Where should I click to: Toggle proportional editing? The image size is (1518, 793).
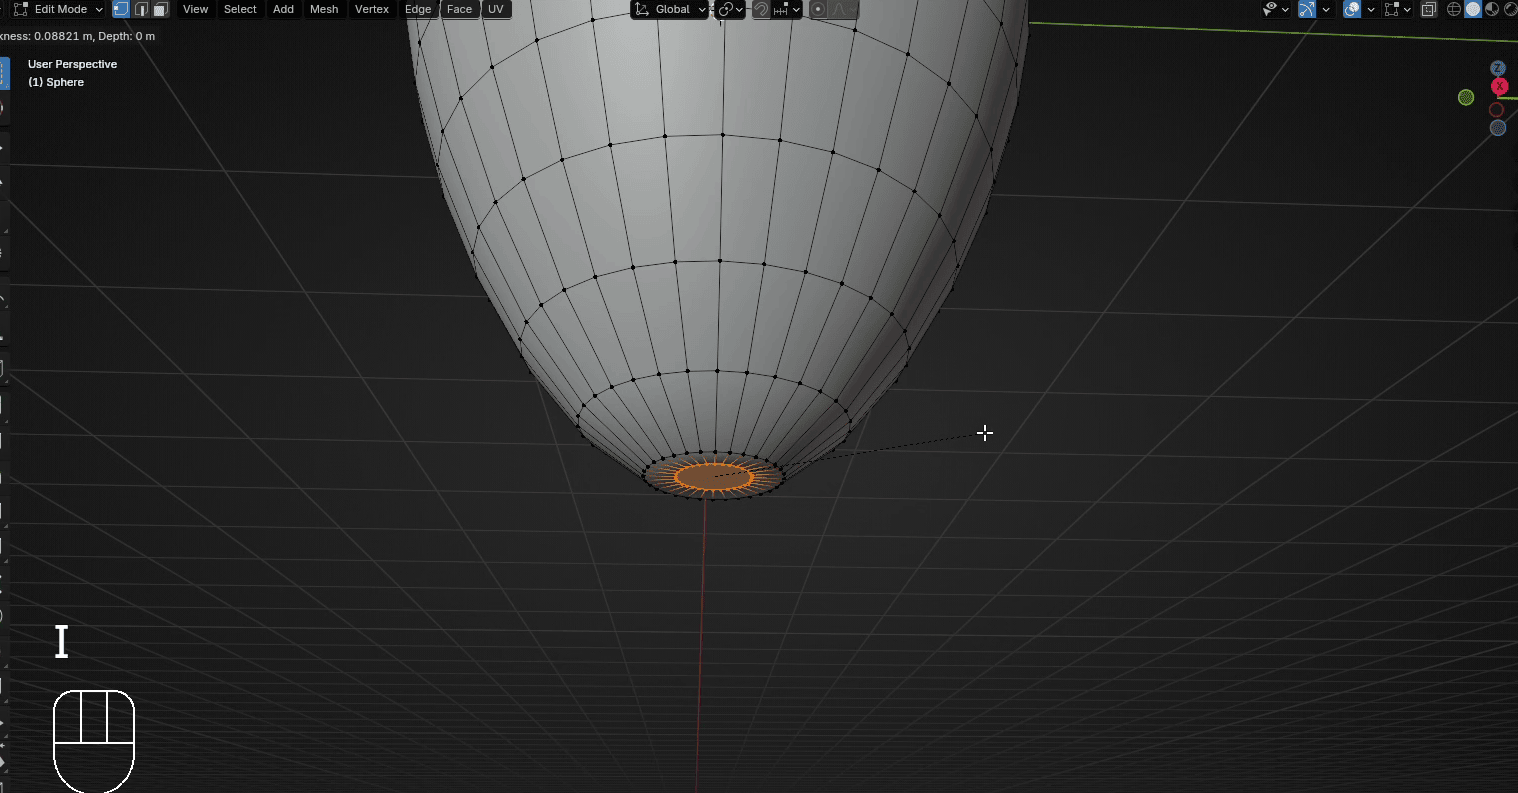tap(818, 9)
